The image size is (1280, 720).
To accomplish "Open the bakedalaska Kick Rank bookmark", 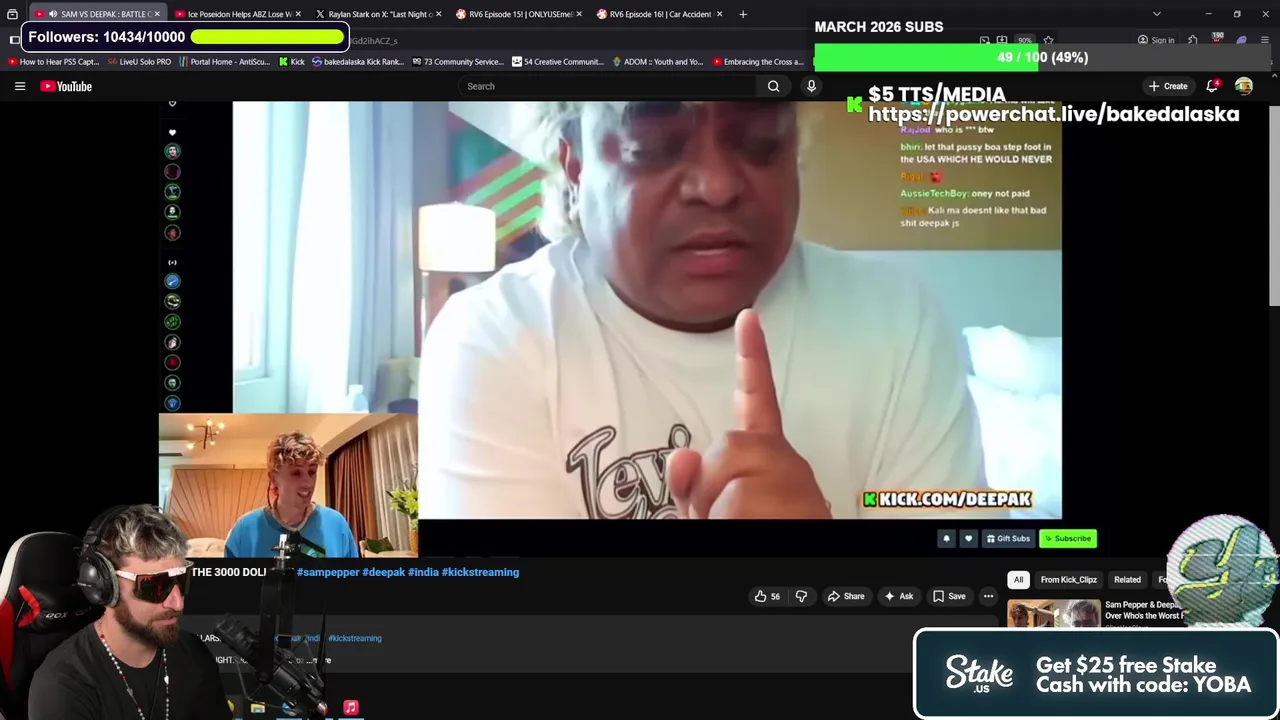I will (x=358, y=62).
